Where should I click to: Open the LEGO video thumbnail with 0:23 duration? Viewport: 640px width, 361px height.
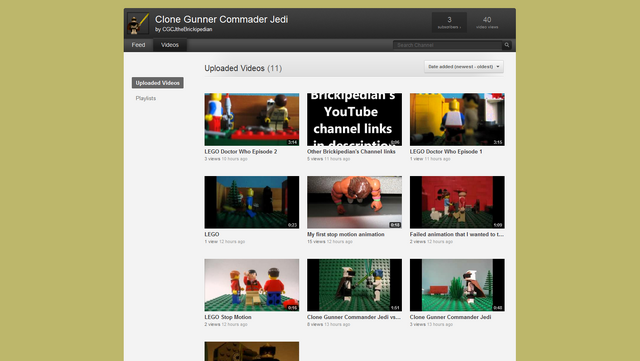(252, 202)
